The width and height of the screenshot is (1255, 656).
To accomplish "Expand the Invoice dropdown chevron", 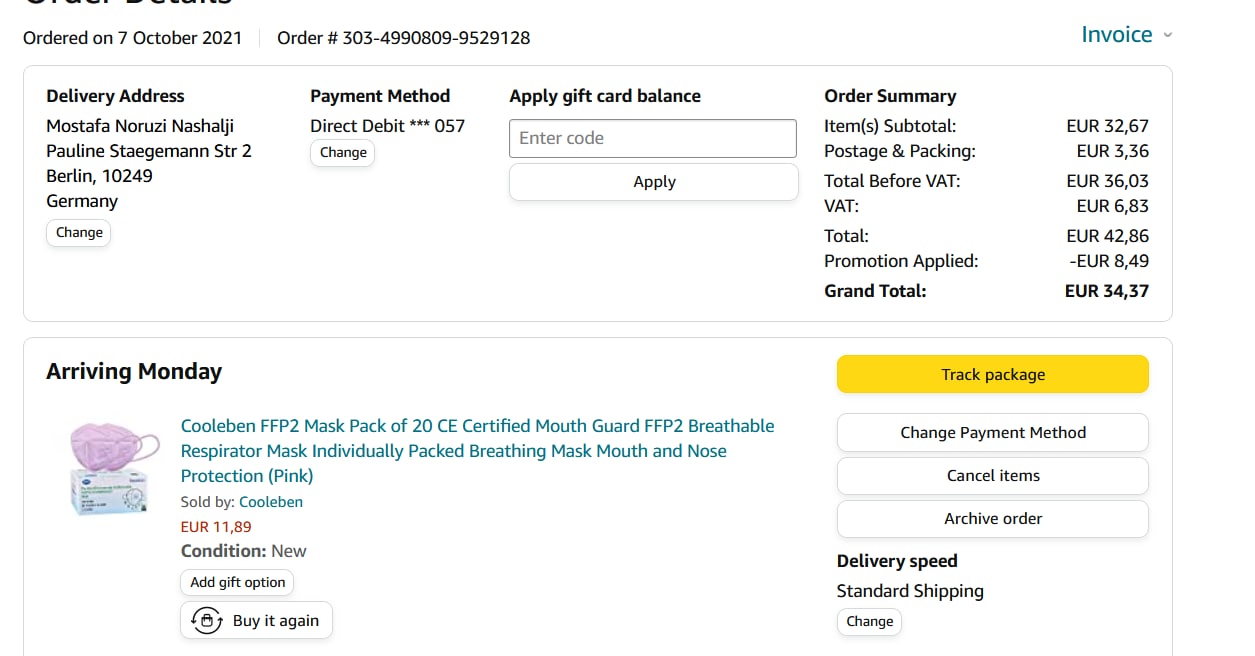I will (1167, 35).
